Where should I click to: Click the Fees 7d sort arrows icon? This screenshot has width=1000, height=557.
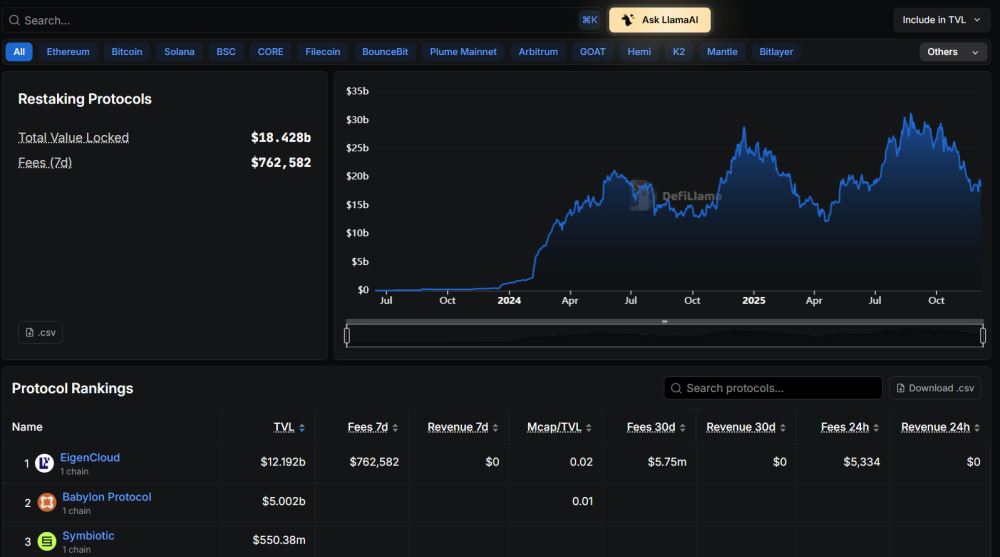(x=395, y=428)
